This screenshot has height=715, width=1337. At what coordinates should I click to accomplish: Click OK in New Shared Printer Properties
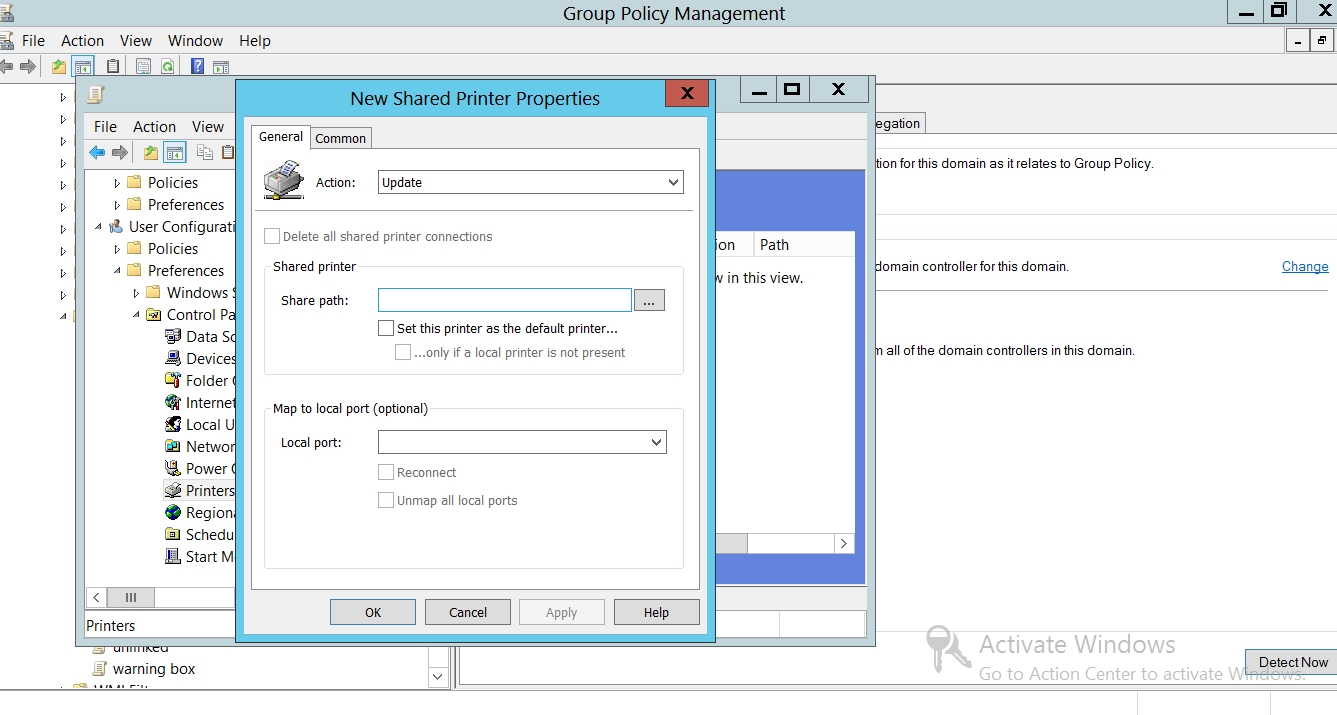(x=373, y=612)
